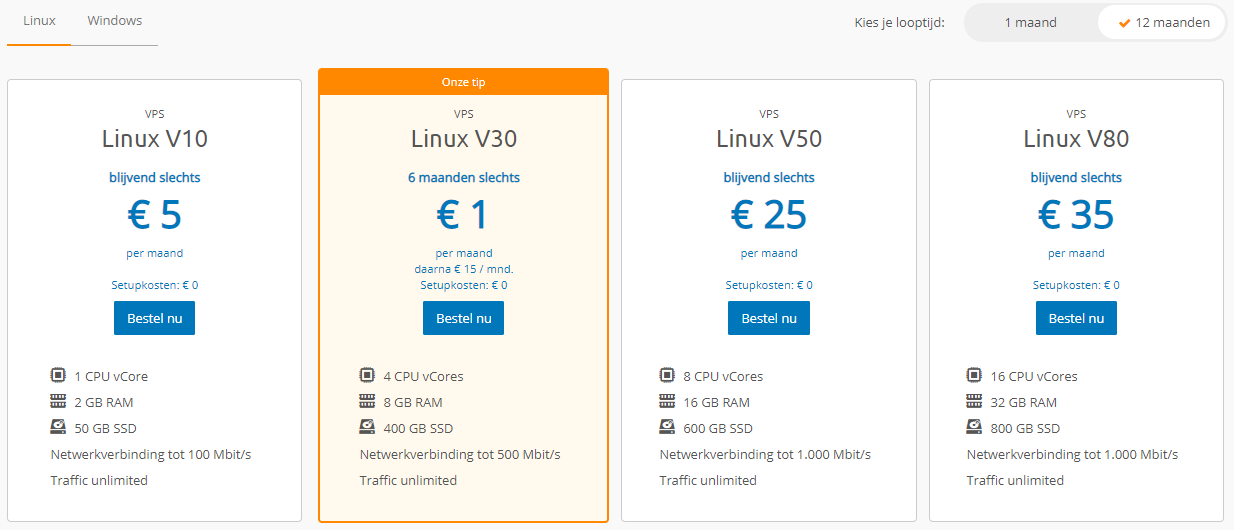Order Linux V10 with Bestel nu
Viewport: 1234px width, 530px height.
pyautogui.click(x=154, y=318)
